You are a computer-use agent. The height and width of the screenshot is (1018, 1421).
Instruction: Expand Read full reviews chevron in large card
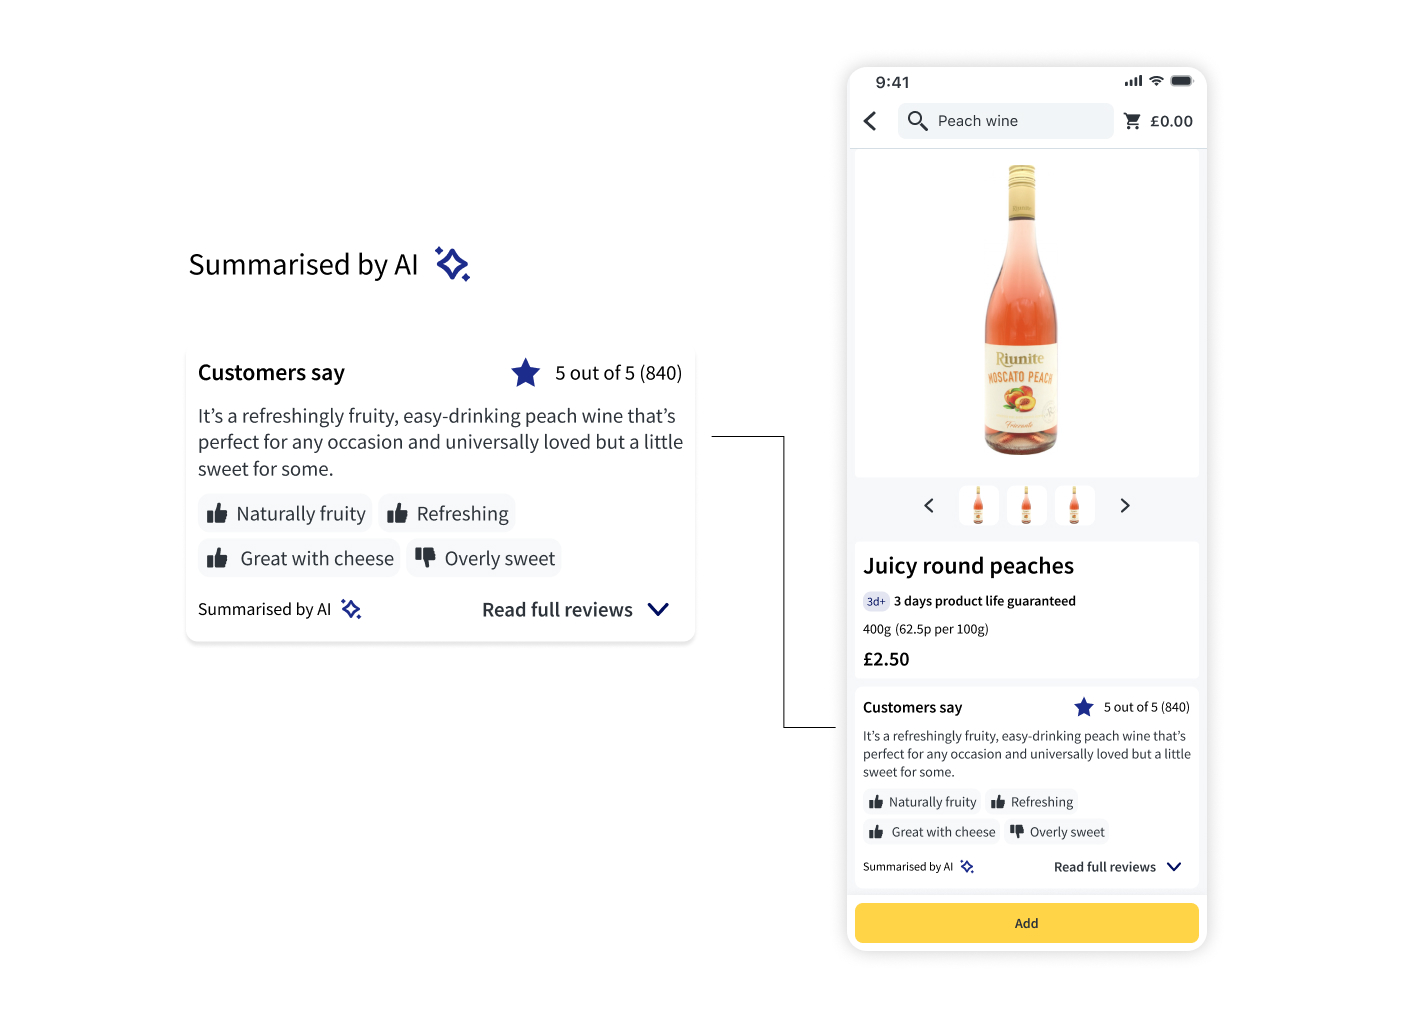[x=658, y=609]
